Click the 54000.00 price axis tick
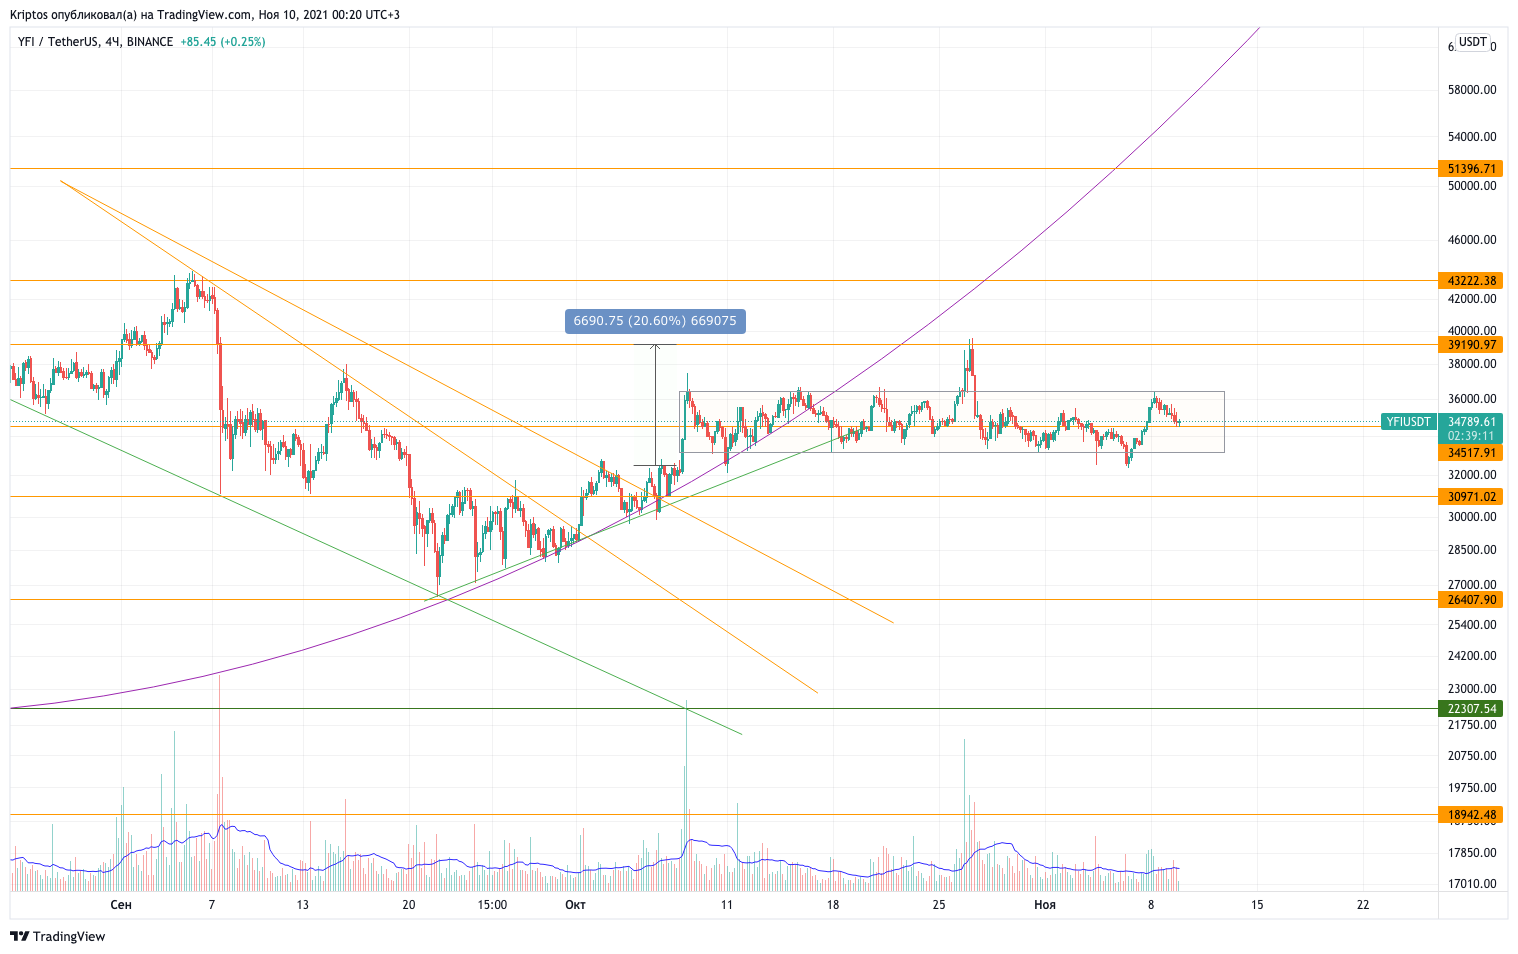1518x954 pixels. 1472,137
